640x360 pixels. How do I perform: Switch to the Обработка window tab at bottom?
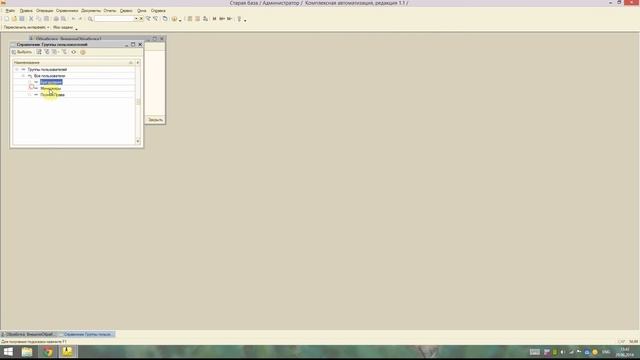[x=28, y=334]
